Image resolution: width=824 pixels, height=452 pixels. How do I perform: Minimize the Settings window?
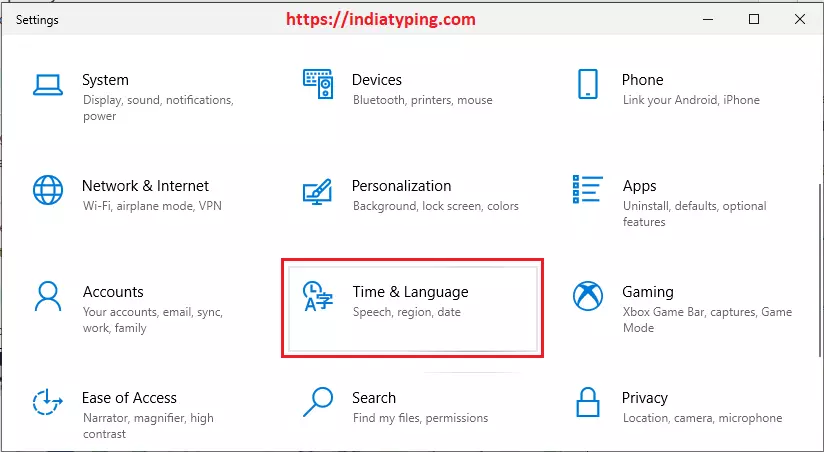pos(708,19)
